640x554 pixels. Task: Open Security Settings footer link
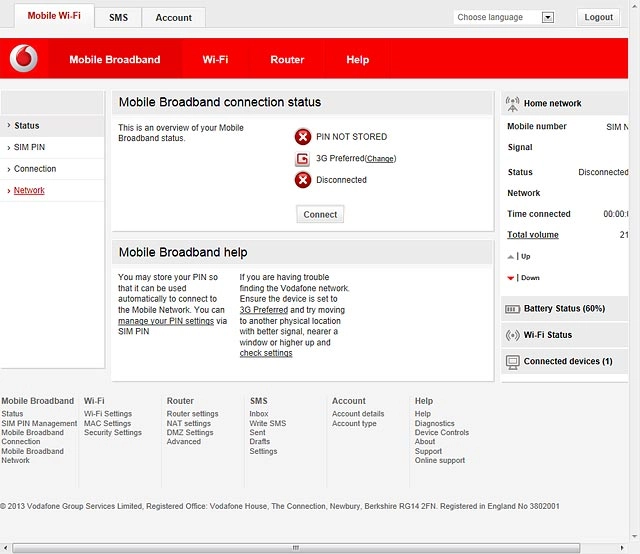113,432
